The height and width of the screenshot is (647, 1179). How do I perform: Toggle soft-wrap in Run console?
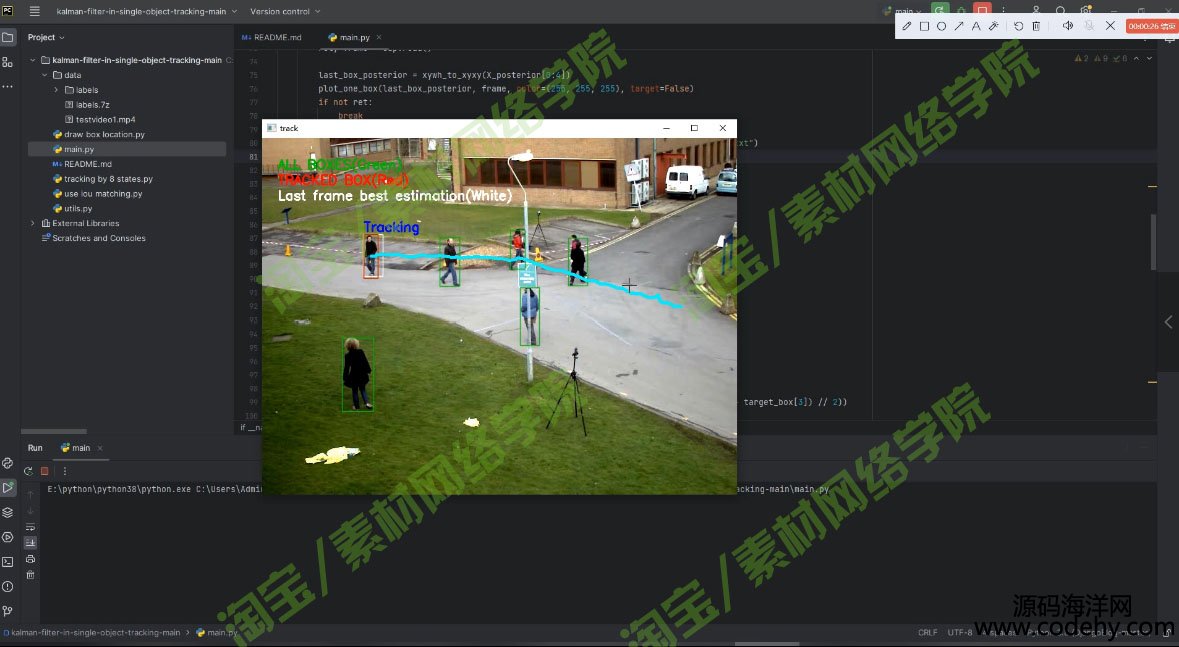[x=30, y=527]
